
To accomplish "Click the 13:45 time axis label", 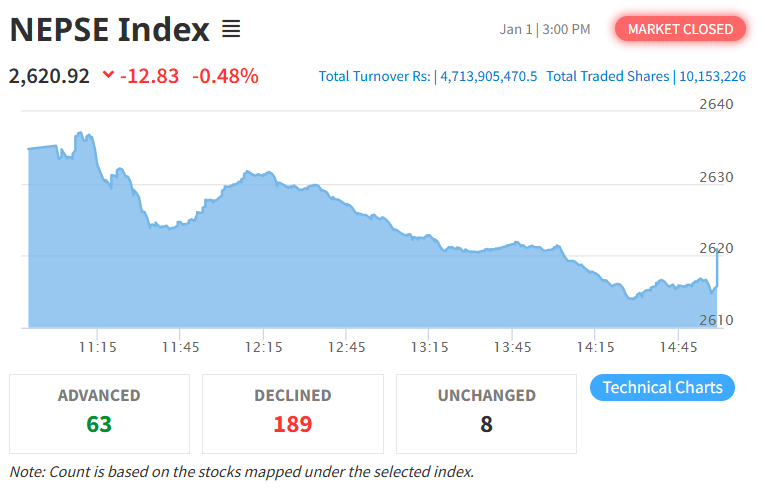I will point(511,347).
